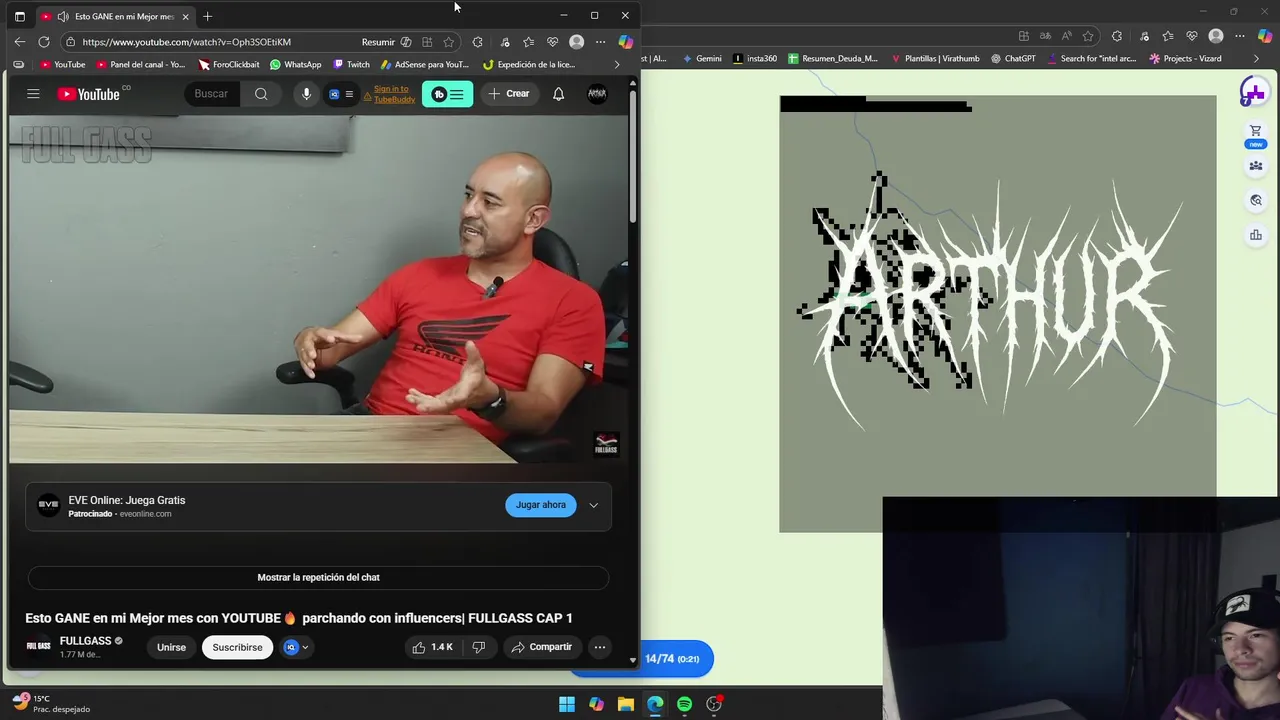1280x720 pixels.
Task: Open the FULLGASS channel name link
Action: point(85,641)
